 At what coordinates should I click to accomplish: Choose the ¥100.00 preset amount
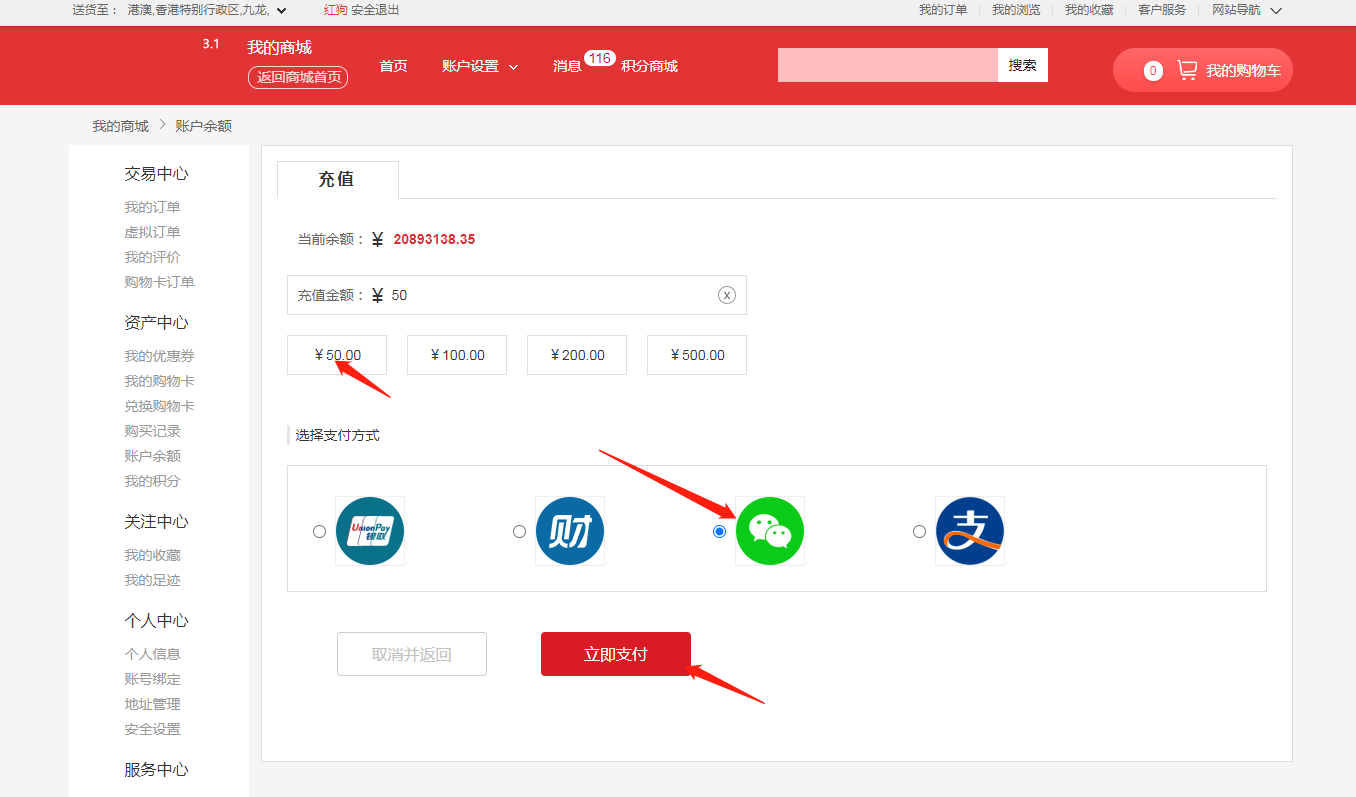click(457, 355)
